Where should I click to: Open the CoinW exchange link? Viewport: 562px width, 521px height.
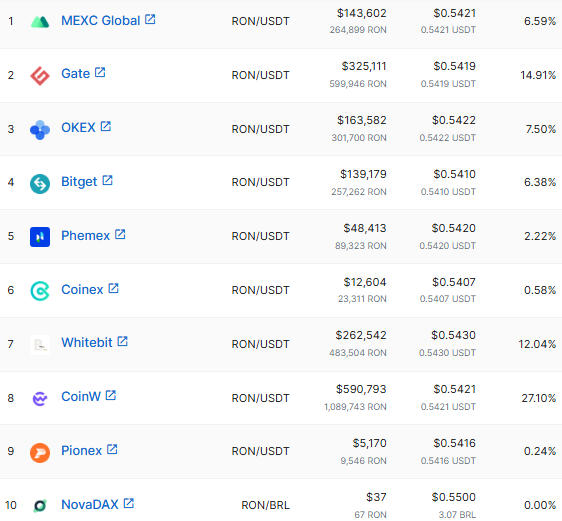point(81,397)
